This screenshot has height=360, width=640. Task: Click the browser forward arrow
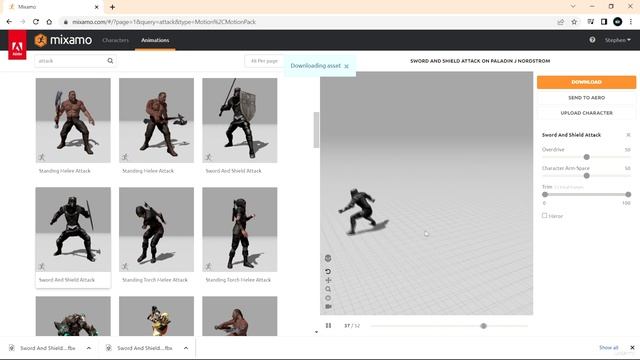coord(22,22)
